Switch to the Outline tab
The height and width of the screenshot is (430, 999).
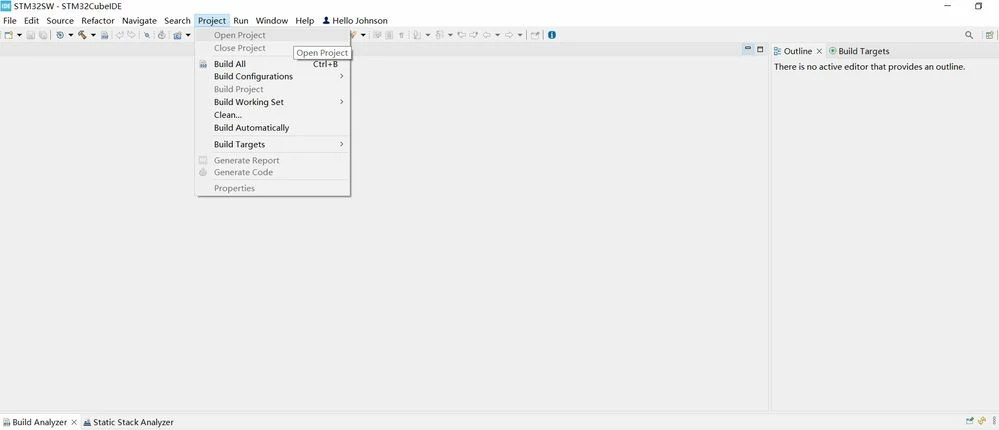[798, 51]
